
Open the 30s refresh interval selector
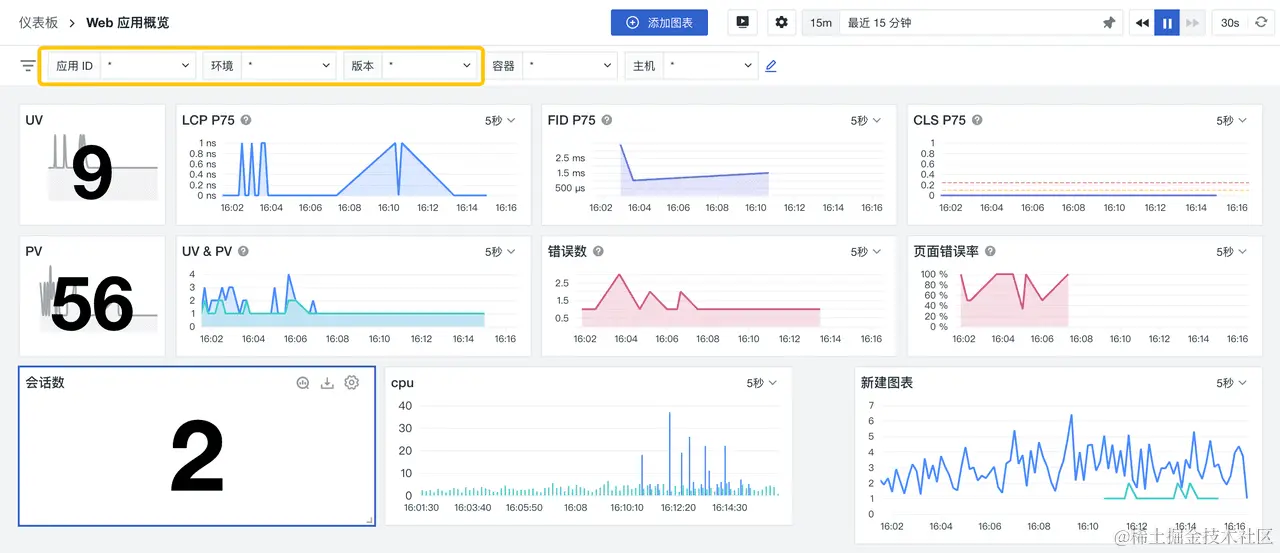click(x=1230, y=22)
